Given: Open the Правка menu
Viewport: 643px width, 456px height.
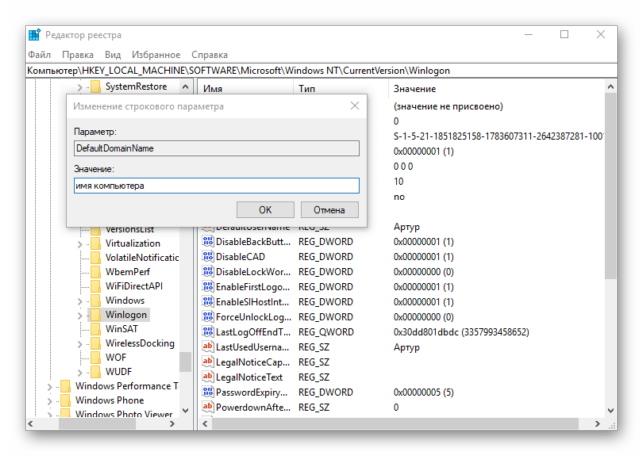Looking at the screenshot, I should click(x=78, y=55).
